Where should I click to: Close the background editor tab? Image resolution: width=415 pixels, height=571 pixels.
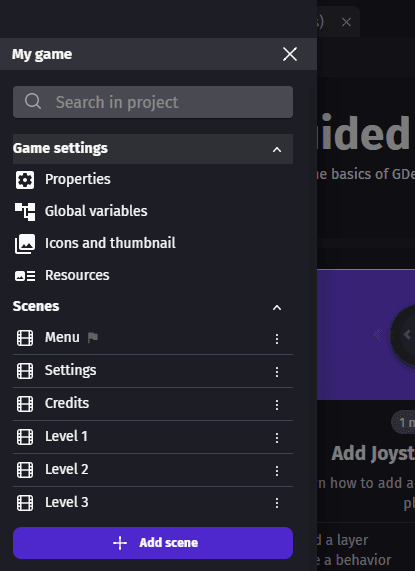pos(346,22)
